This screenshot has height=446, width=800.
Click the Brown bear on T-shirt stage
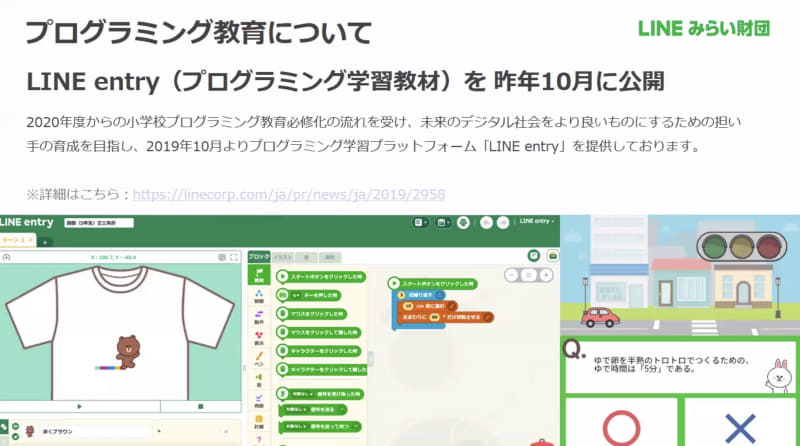point(127,351)
